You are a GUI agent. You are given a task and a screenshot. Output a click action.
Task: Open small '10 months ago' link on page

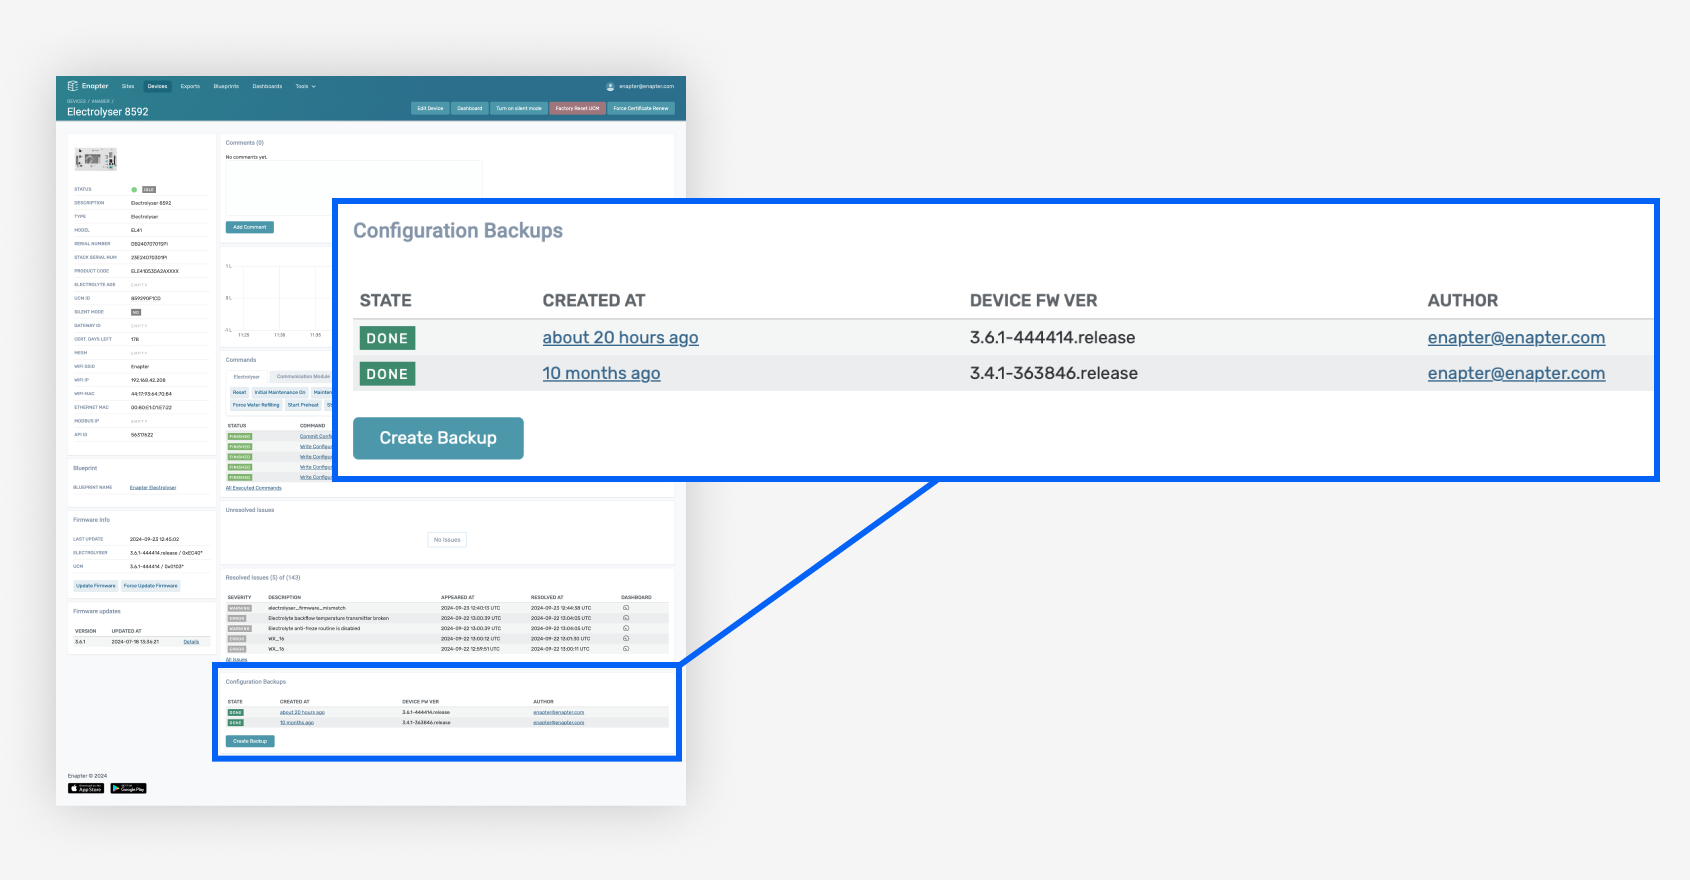tap(297, 723)
